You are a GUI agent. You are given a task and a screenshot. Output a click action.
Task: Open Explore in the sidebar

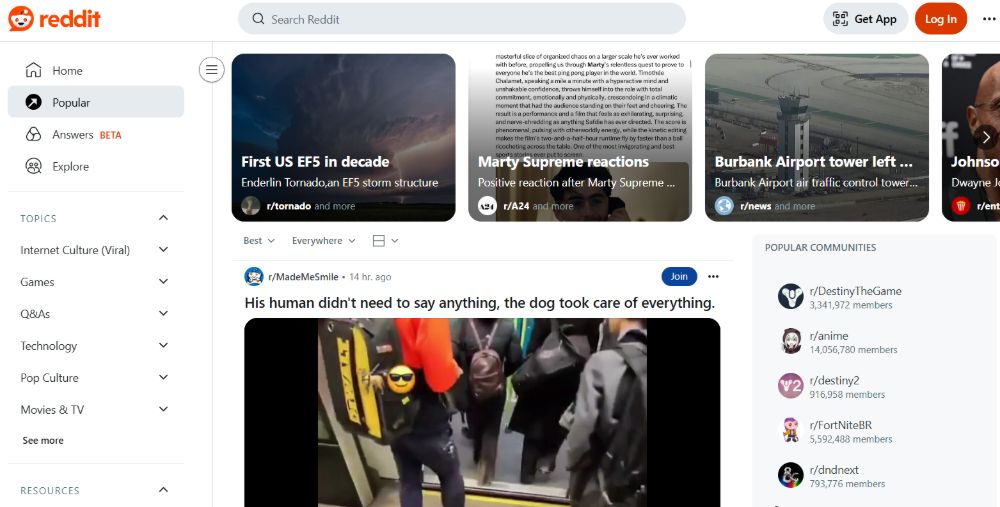pos(70,167)
